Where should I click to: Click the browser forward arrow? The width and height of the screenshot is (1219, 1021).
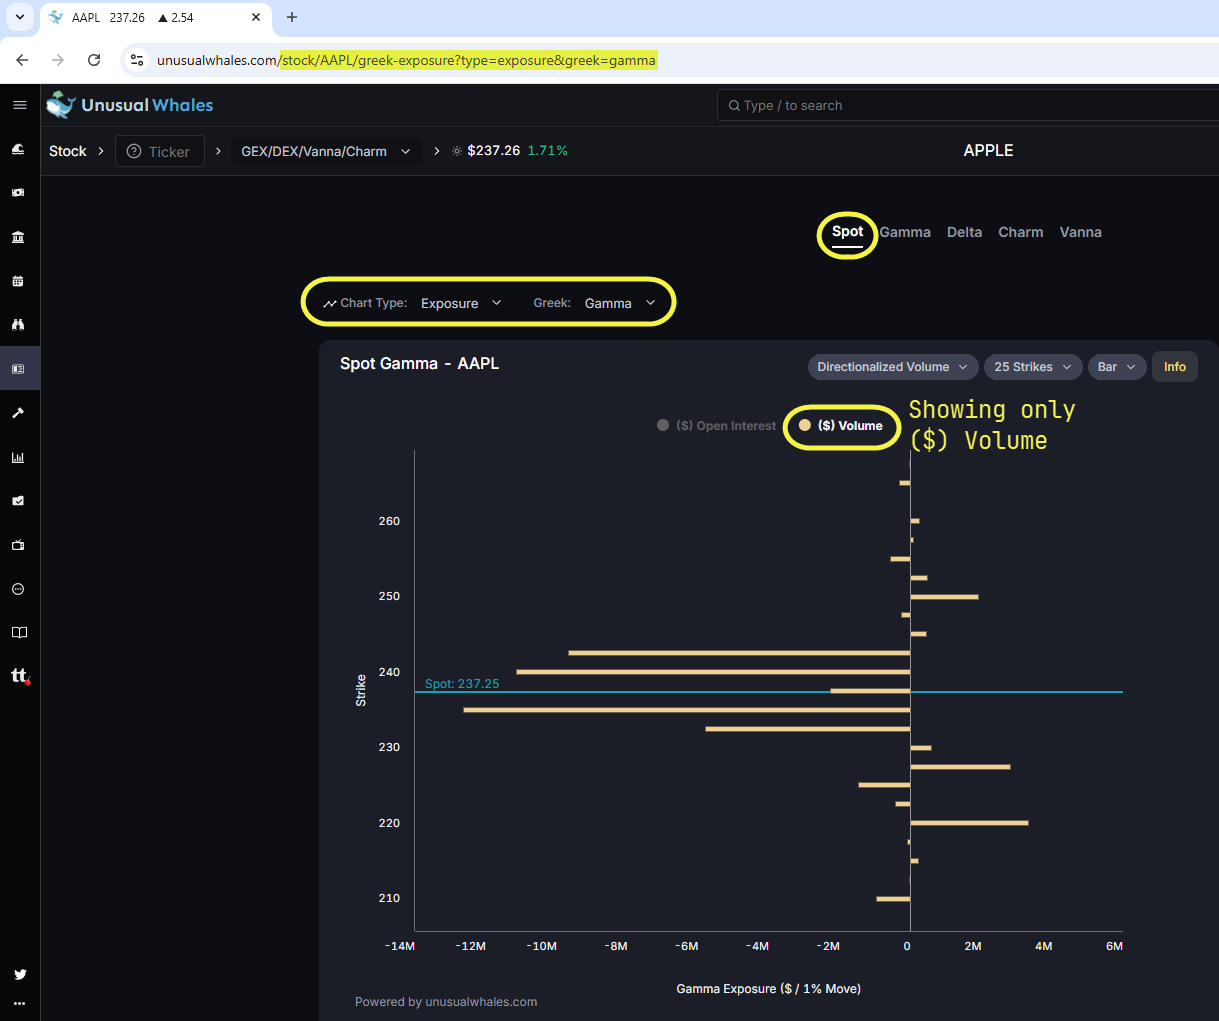point(58,60)
